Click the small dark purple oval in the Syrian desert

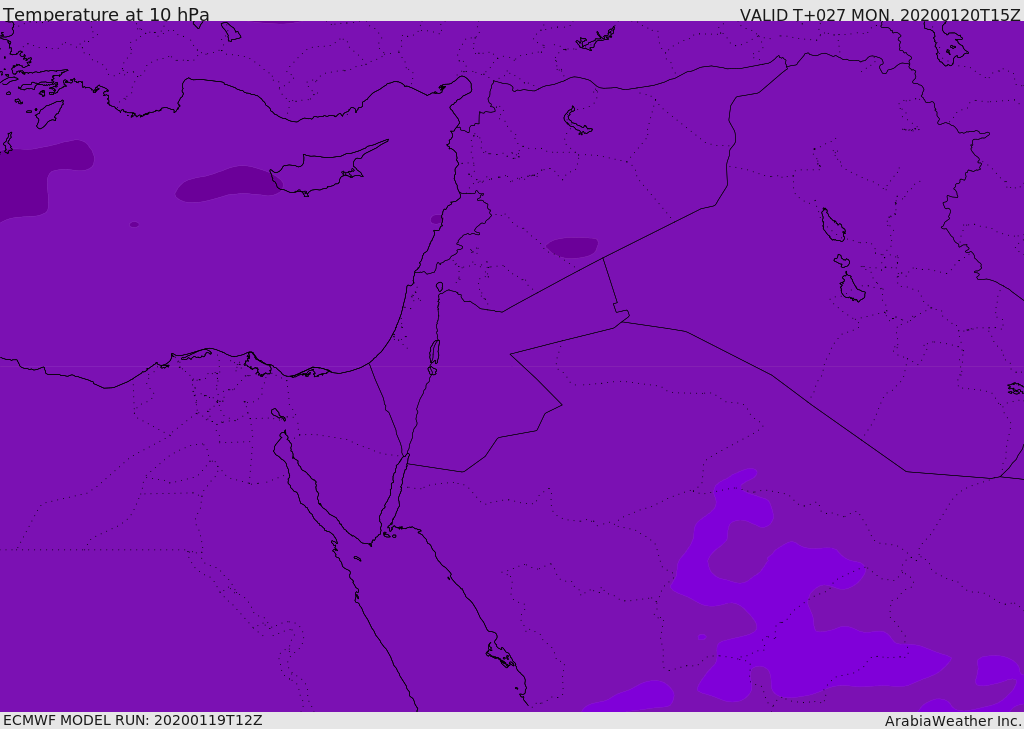pos(572,247)
